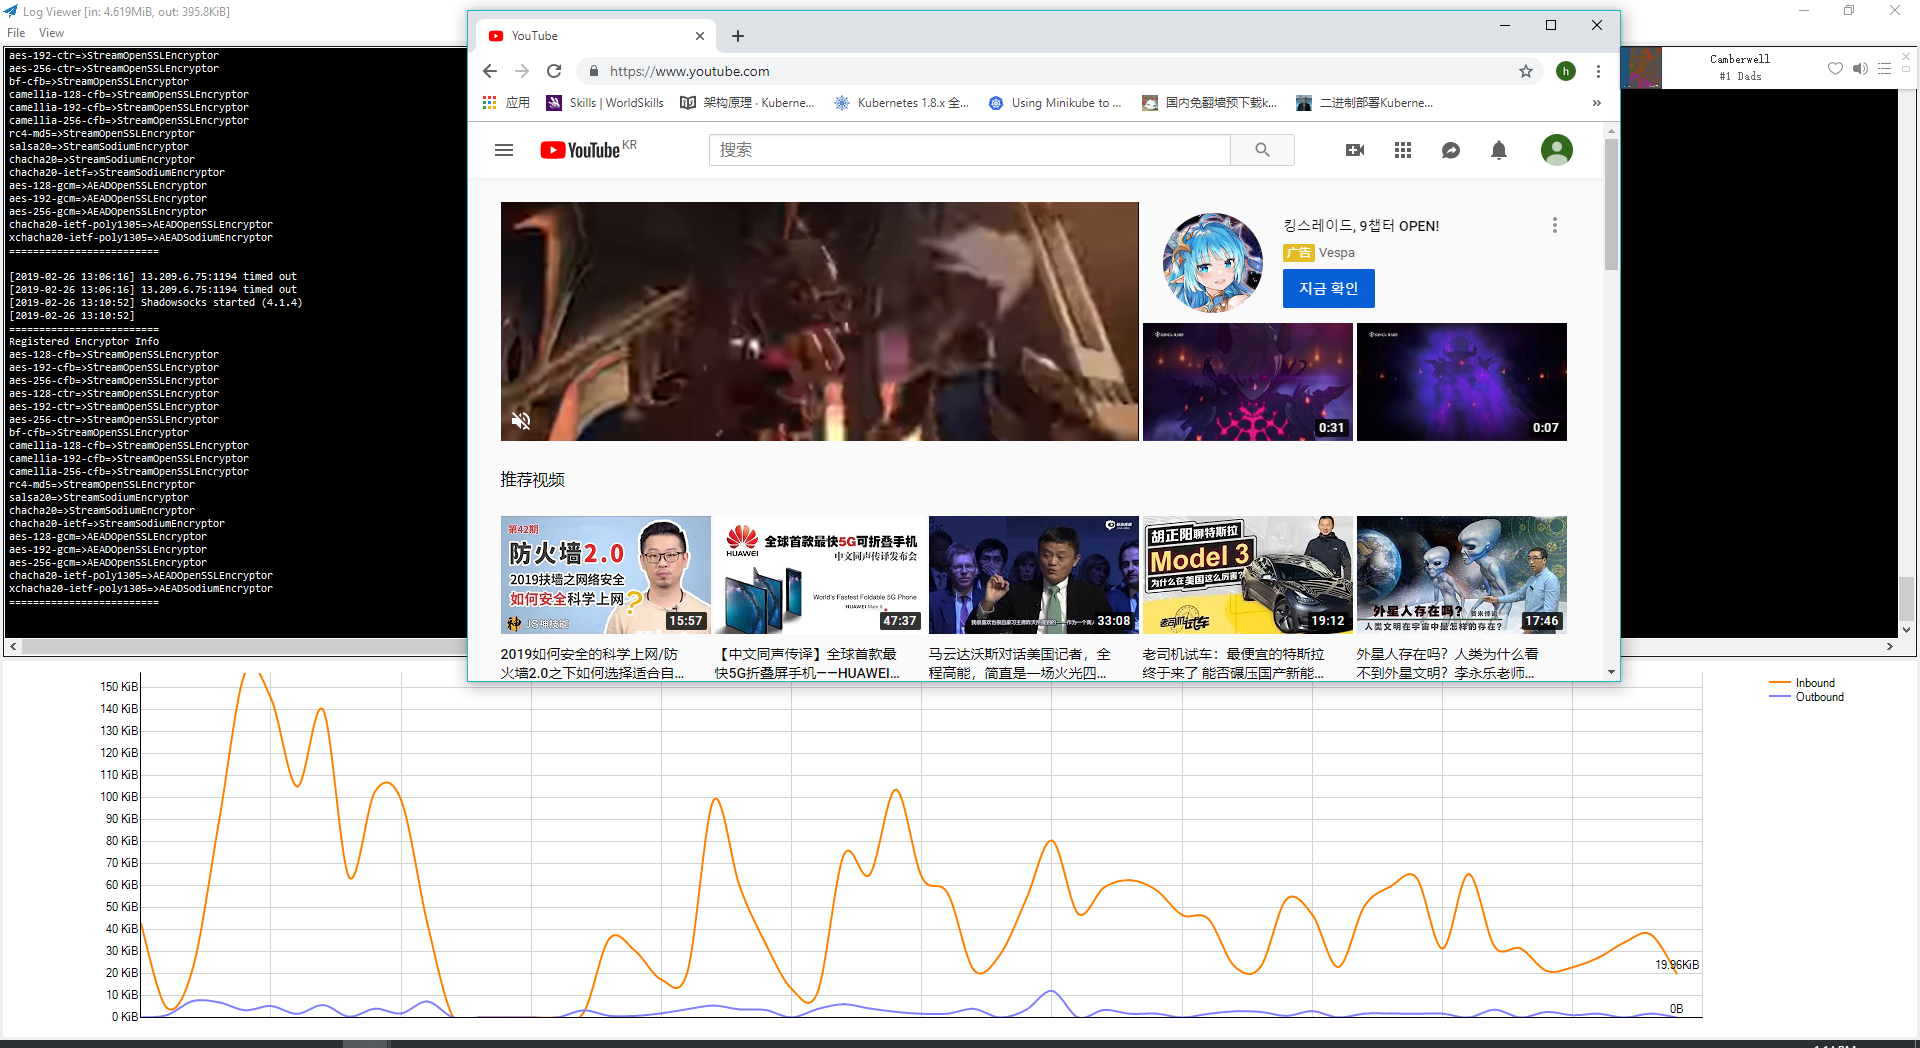The width and height of the screenshot is (1920, 1048).
Task: Unmute the playing promoted video
Action: [521, 421]
